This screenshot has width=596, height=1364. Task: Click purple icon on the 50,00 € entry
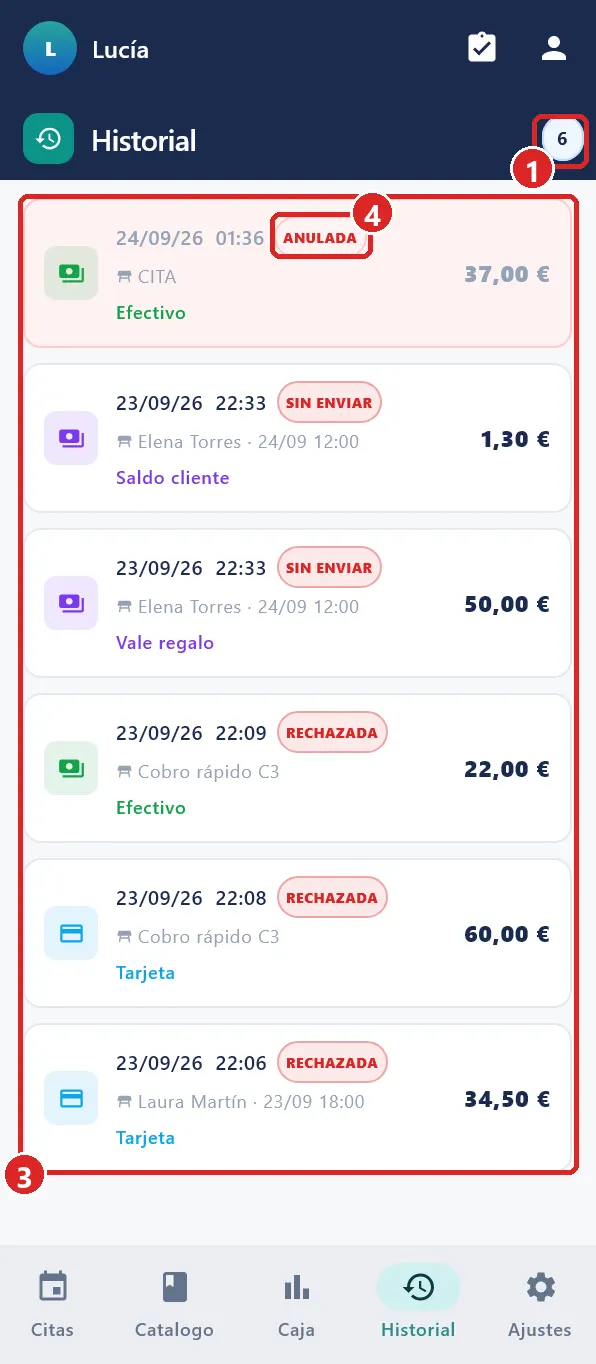point(71,603)
